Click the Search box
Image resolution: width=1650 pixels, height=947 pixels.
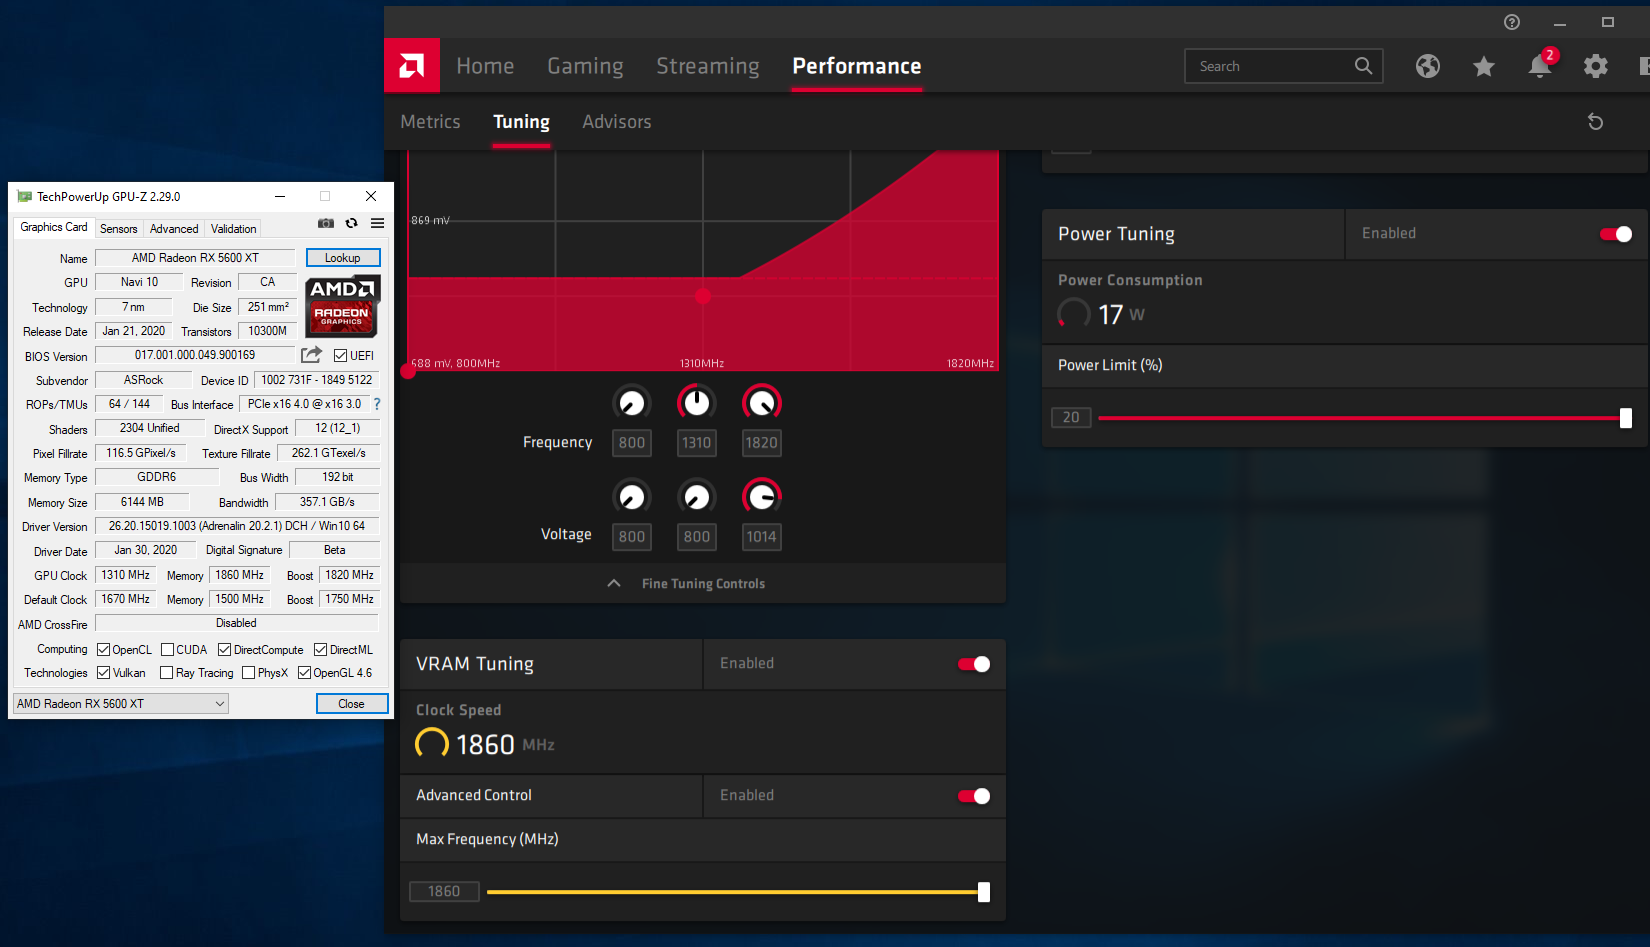point(1284,66)
